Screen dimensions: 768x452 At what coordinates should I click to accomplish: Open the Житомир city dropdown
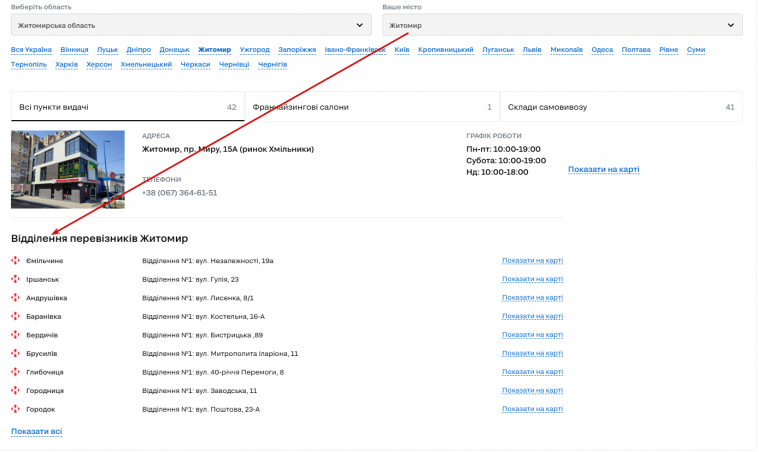tap(562, 25)
